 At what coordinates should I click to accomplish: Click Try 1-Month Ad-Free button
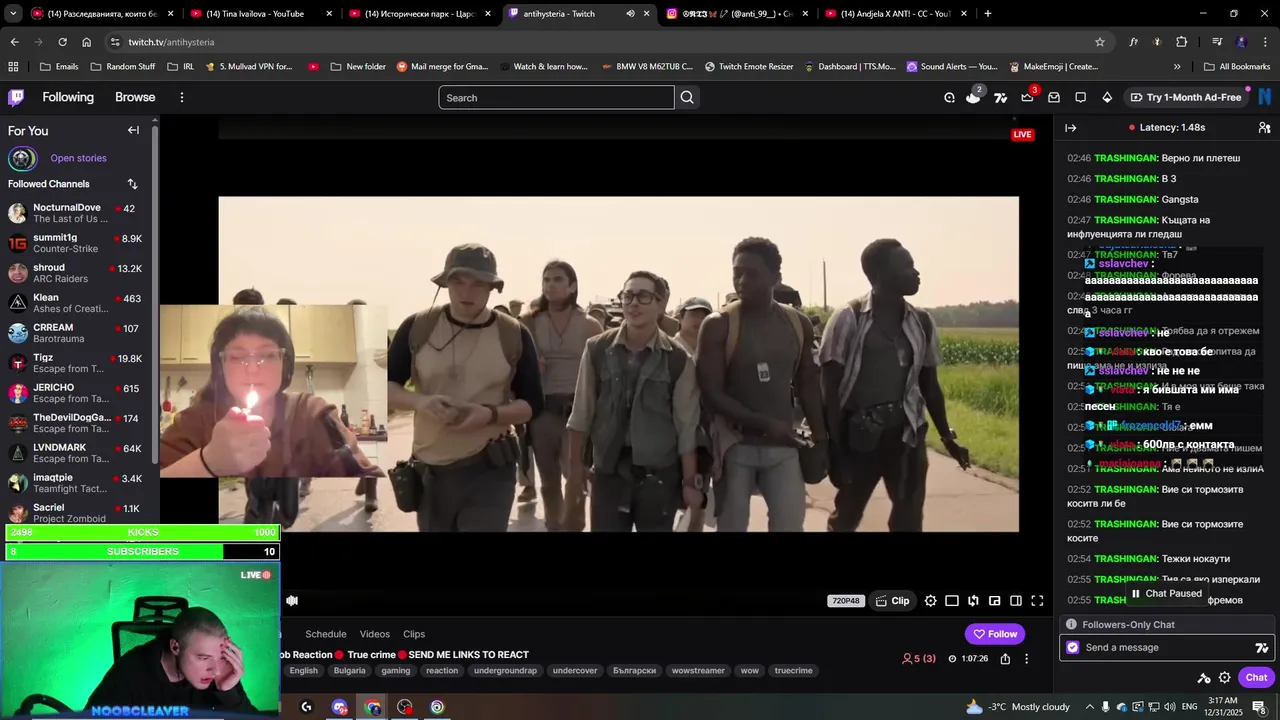click(1186, 97)
